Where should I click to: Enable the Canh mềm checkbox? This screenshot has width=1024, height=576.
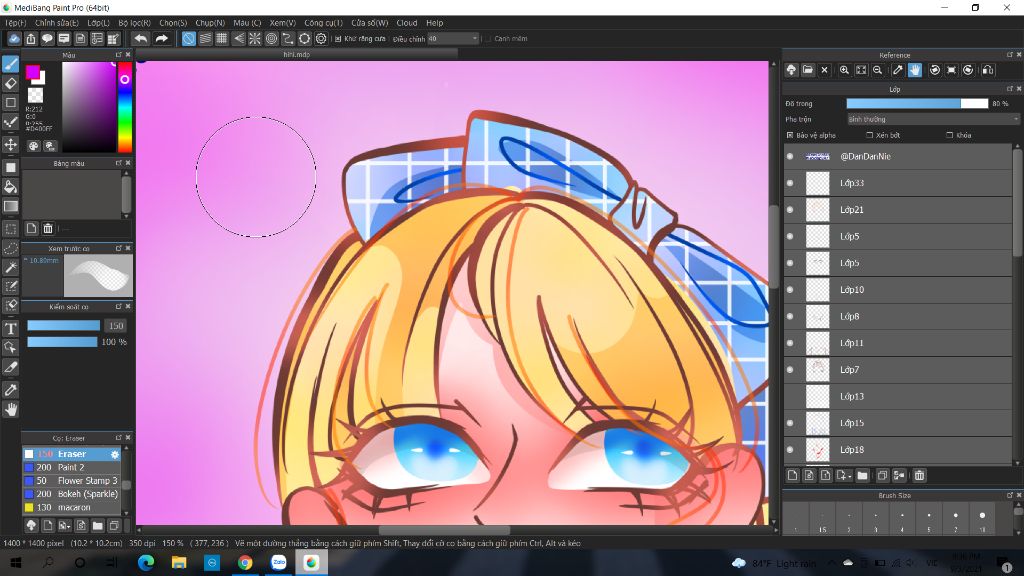coord(487,39)
